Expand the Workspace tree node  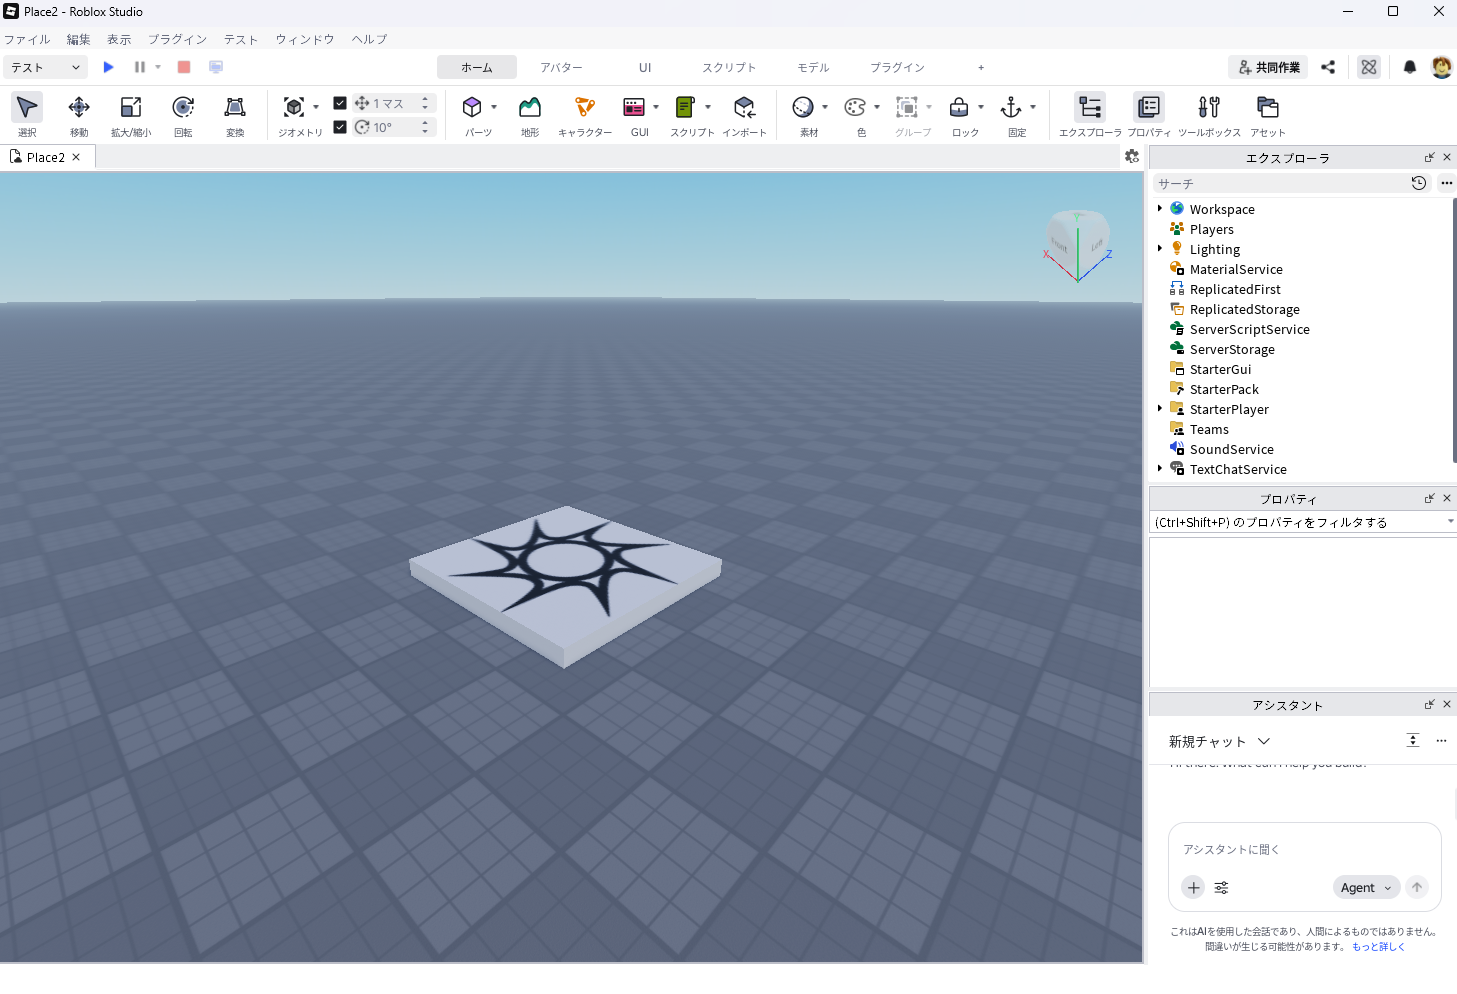point(1160,209)
